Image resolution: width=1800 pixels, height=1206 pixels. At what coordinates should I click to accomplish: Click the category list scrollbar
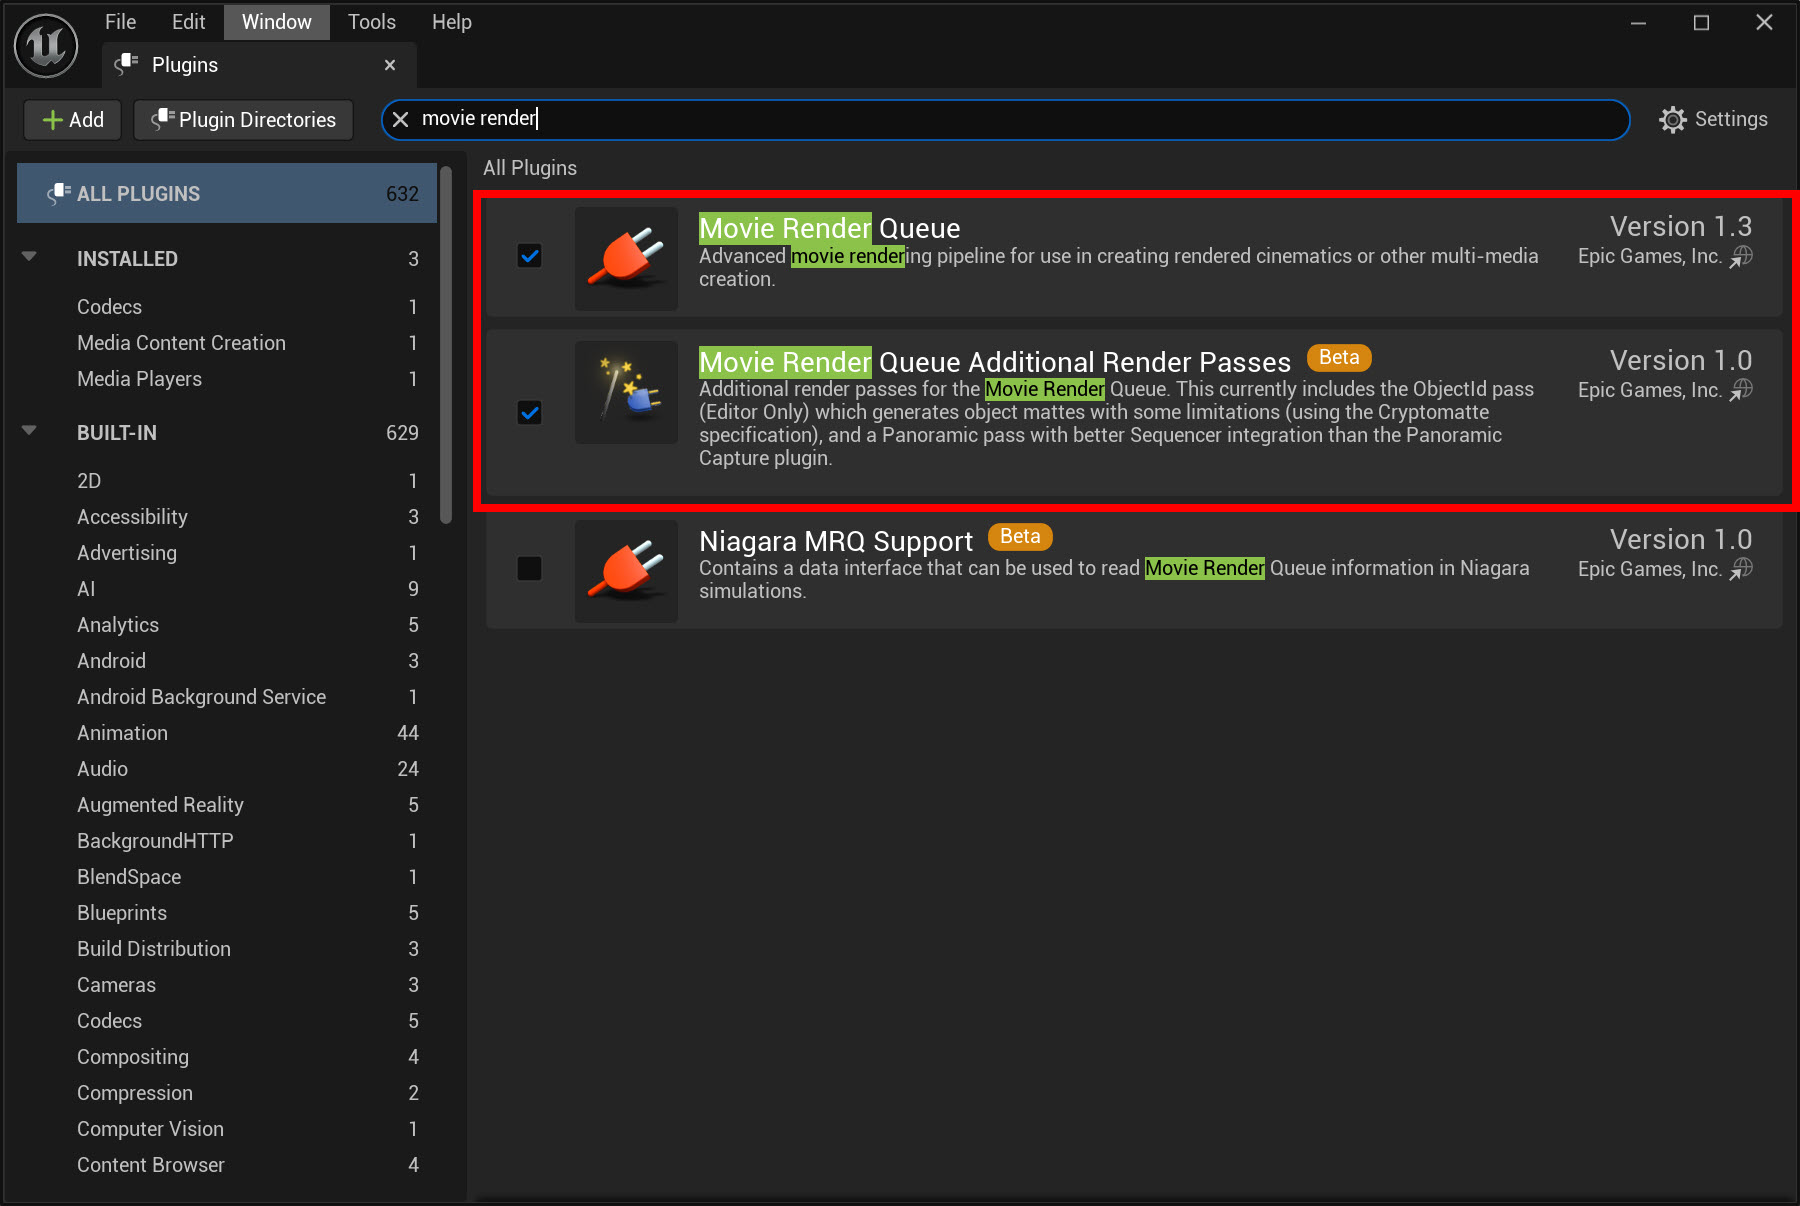tap(446, 345)
